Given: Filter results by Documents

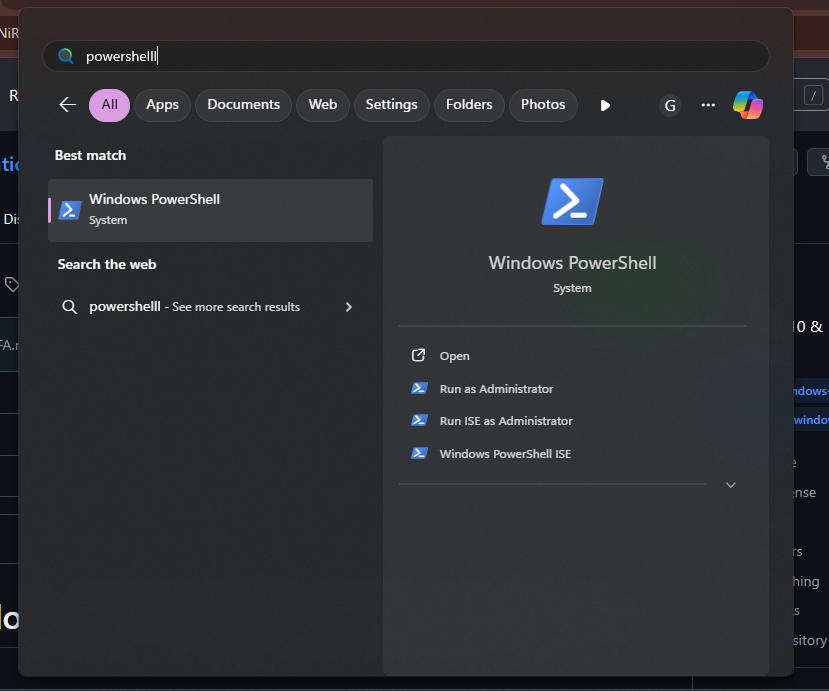Looking at the screenshot, I should (243, 105).
